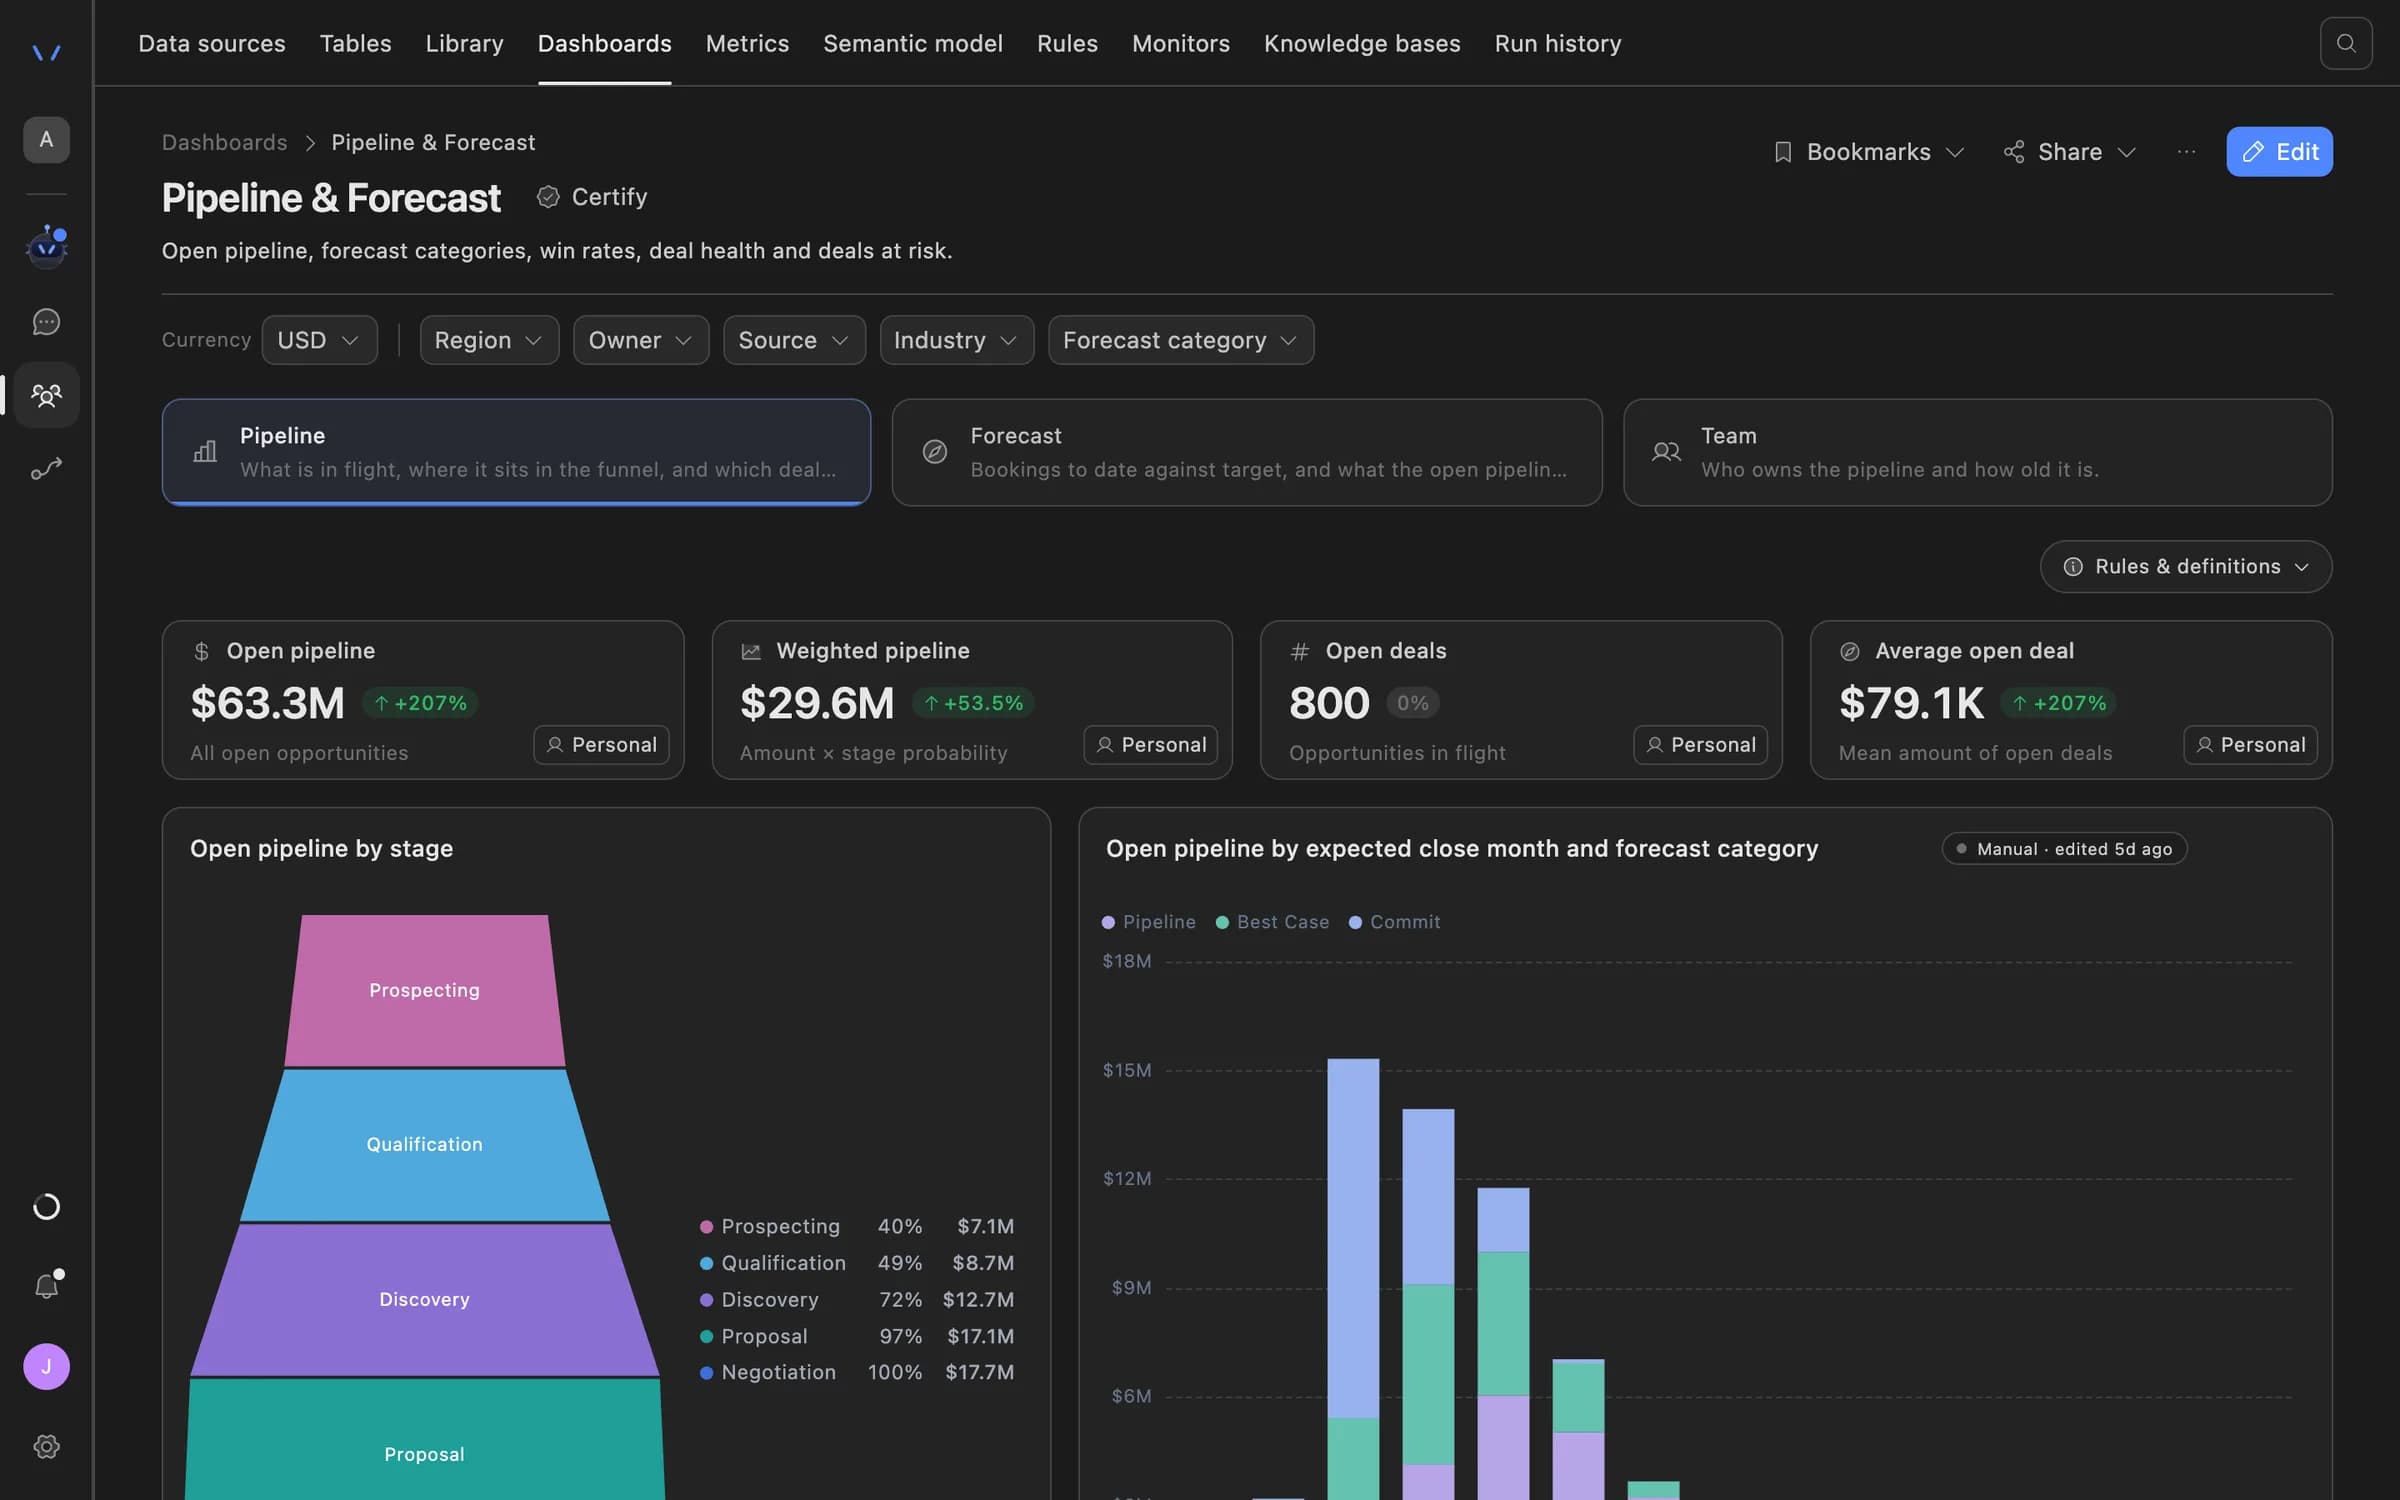The width and height of the screenshot is (2400, 1500).
Task: Select the Team view tab
Action: pyautogui.click(x=1977, y=453)
